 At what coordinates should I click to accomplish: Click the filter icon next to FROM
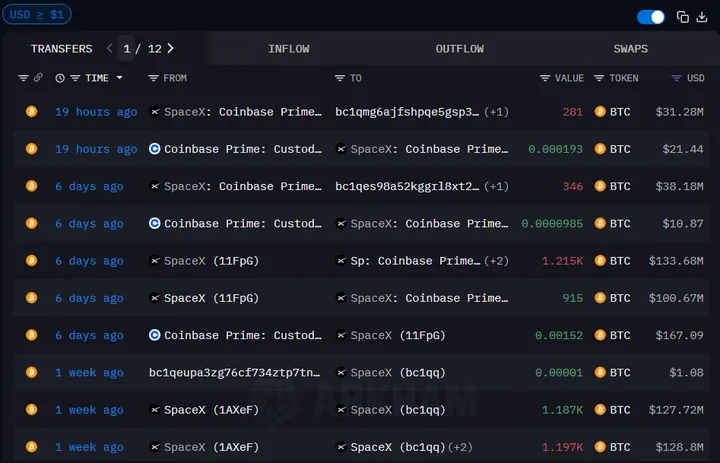153,78
